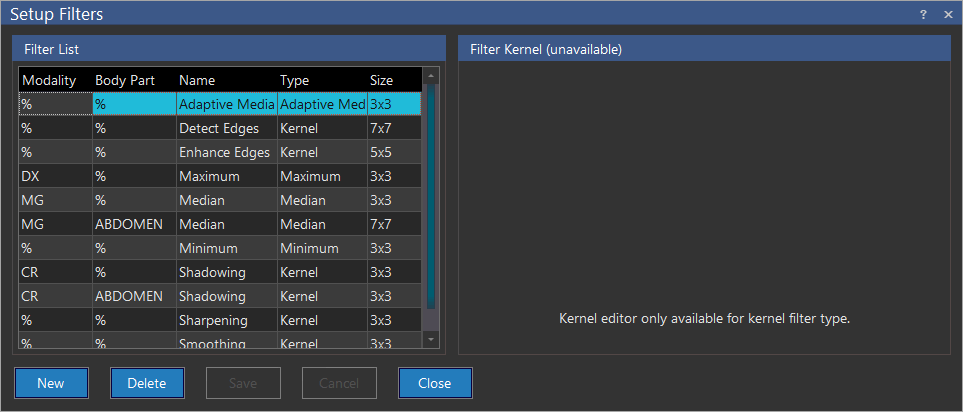Click the filter list vertical scrollbar thumb
This screenshot has width=963, height=412.
(431, 195)
